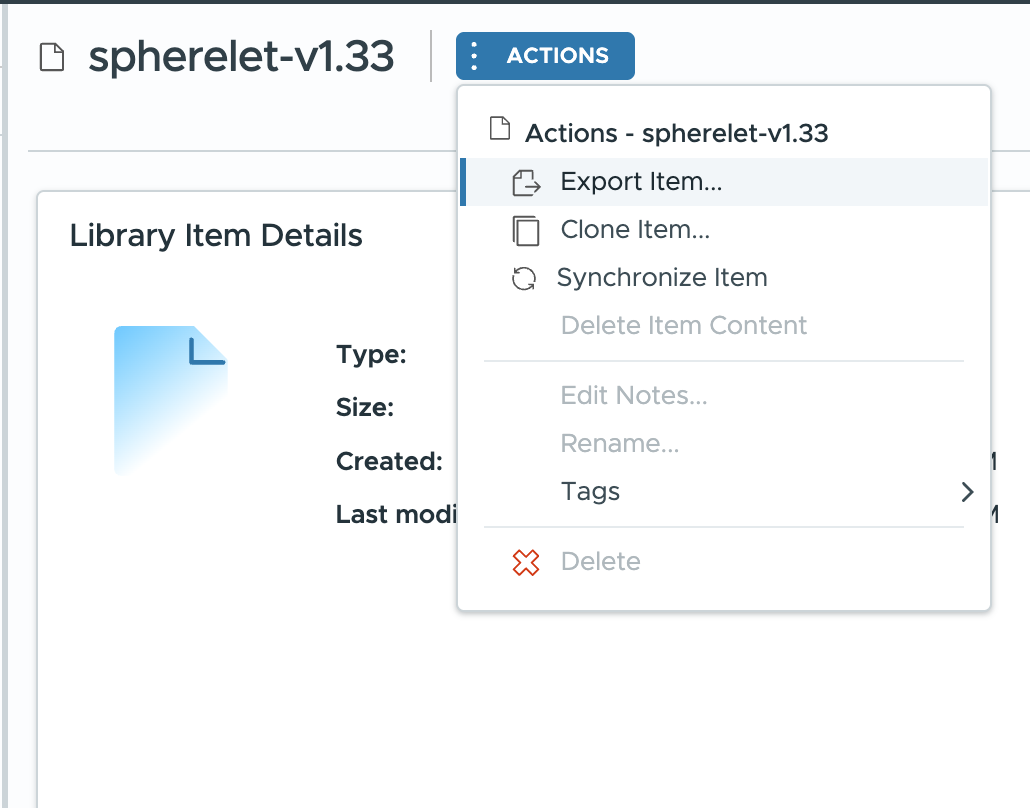This screenshot has height=808, width=1030.
Task: Click the large blue library item thumbnail
Action: click(171, 400)
